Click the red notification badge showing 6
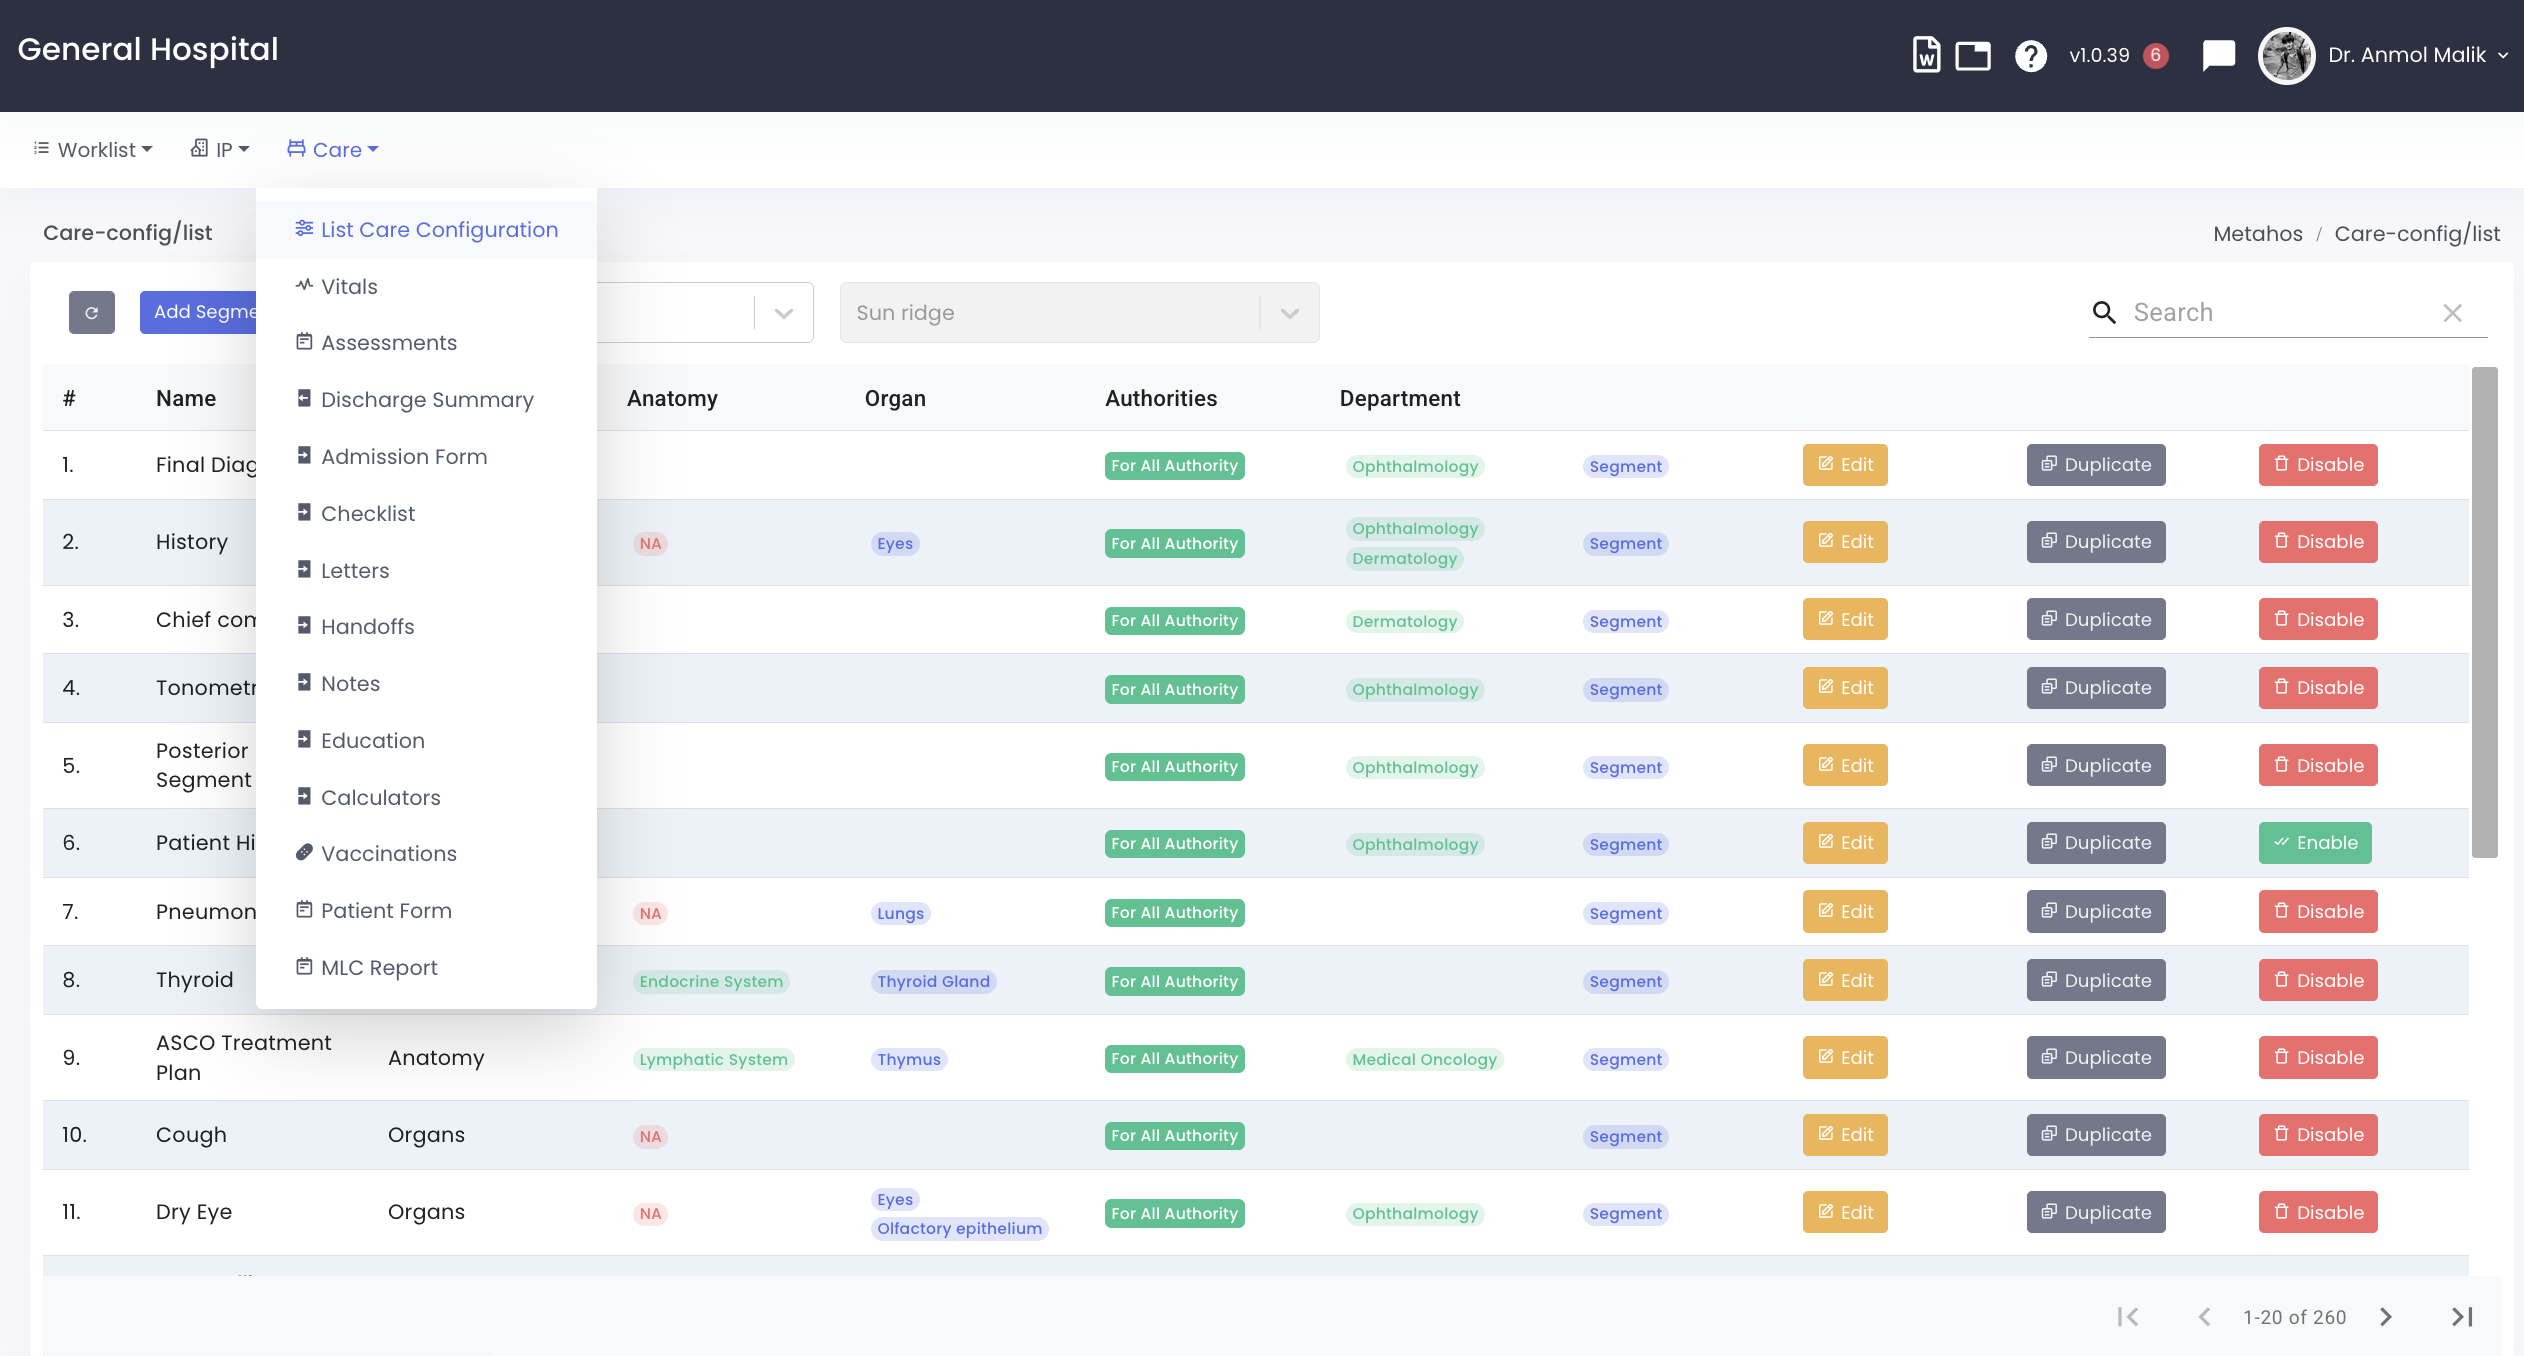The height and width of the screenshot is (1356, 2524). [x=2156, y=55]
